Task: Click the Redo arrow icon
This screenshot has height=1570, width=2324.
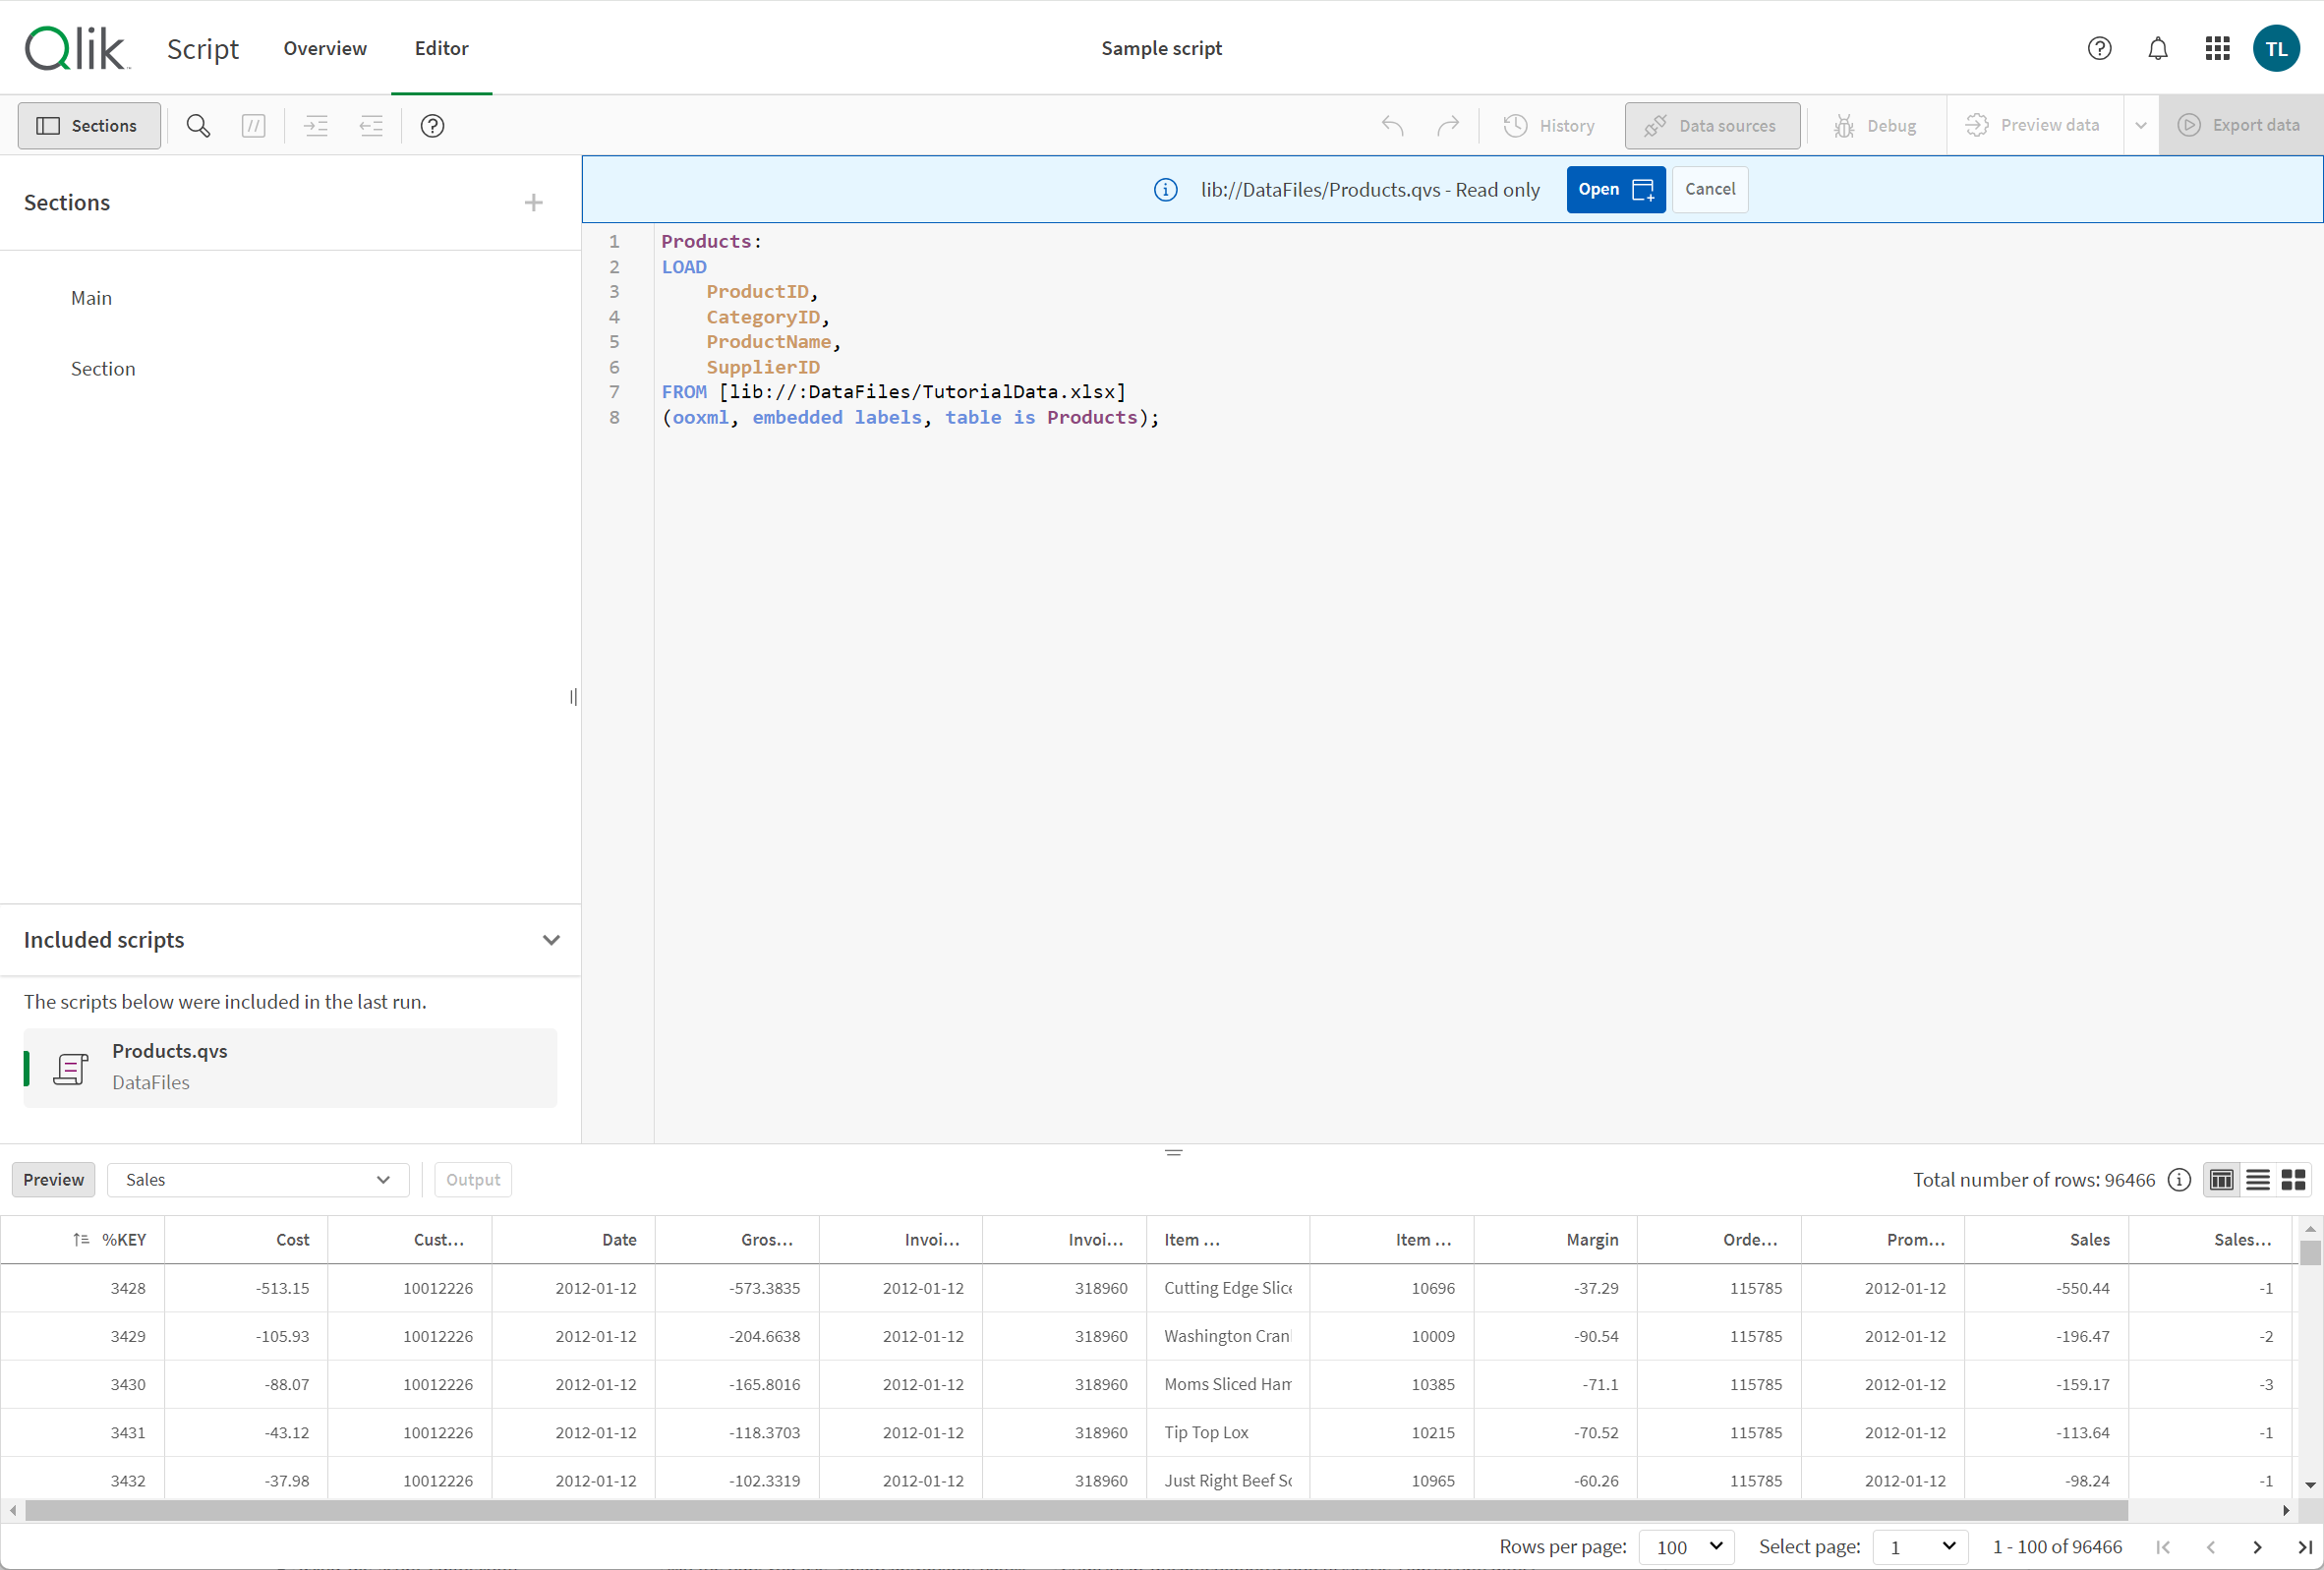Action: click(x=1446, y=125)
